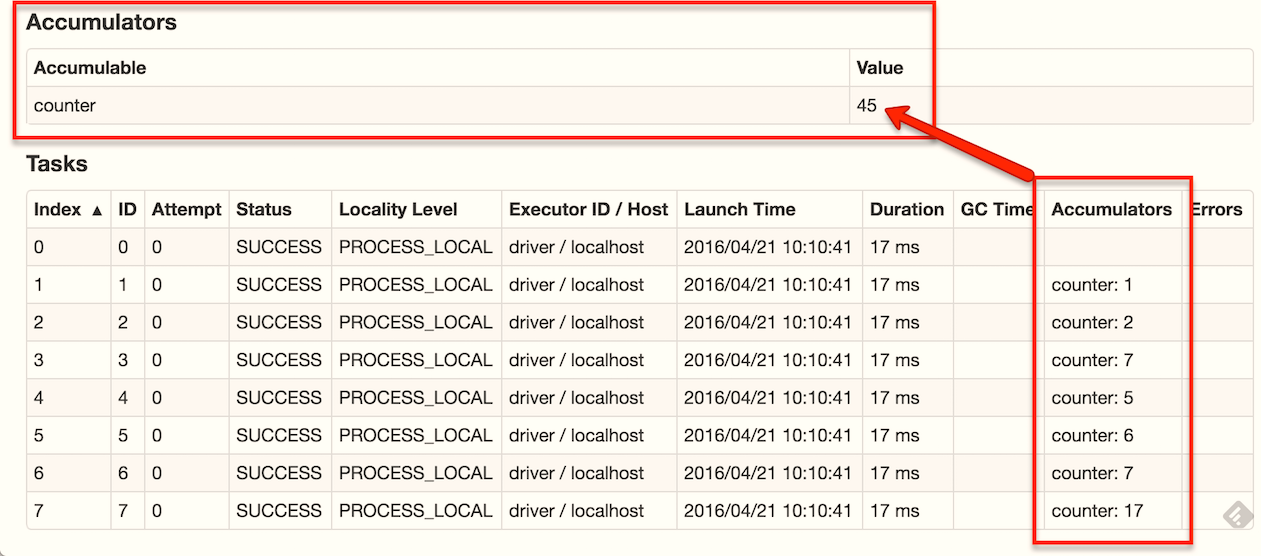
Task: Sort tasks by Attempt column
Action: (x=186, y=209)
